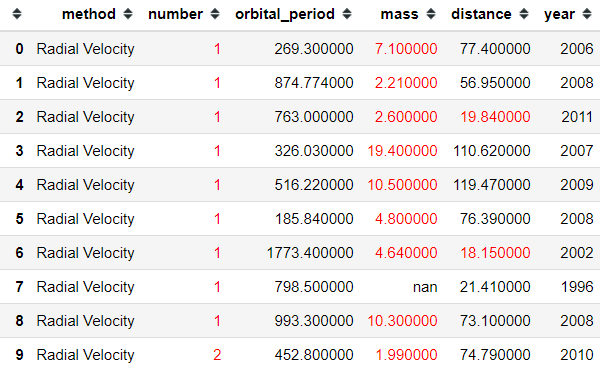Screen dimensions: 611x369
Task: Select the year column header
Action: tap(559, 15)
